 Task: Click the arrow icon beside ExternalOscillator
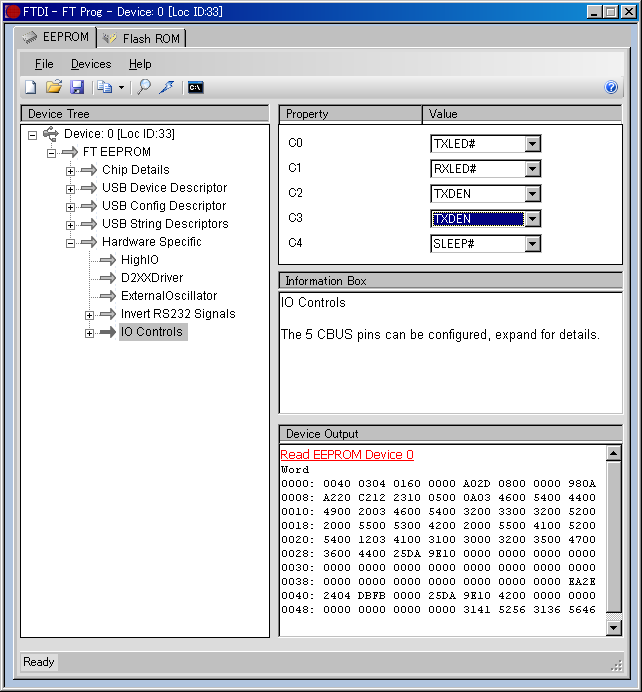tap(108, 296)
